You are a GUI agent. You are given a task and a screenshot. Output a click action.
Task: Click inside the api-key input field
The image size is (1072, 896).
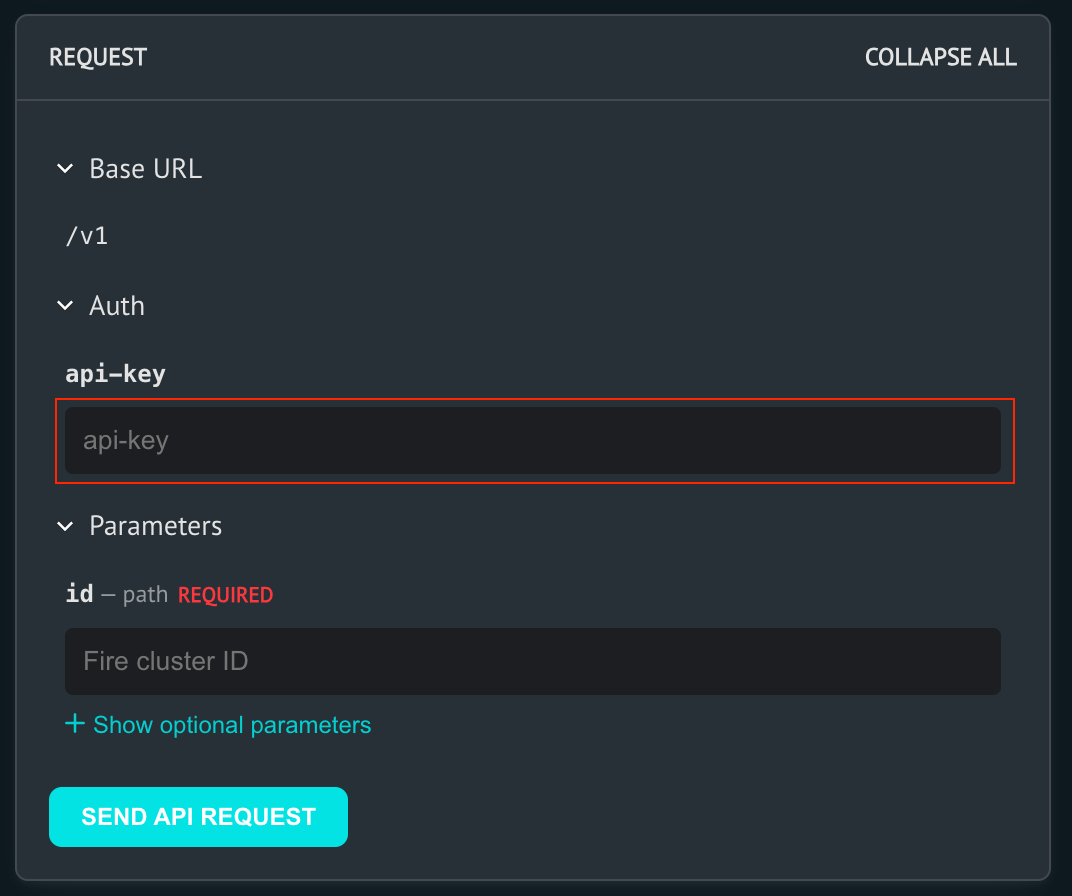533,440
